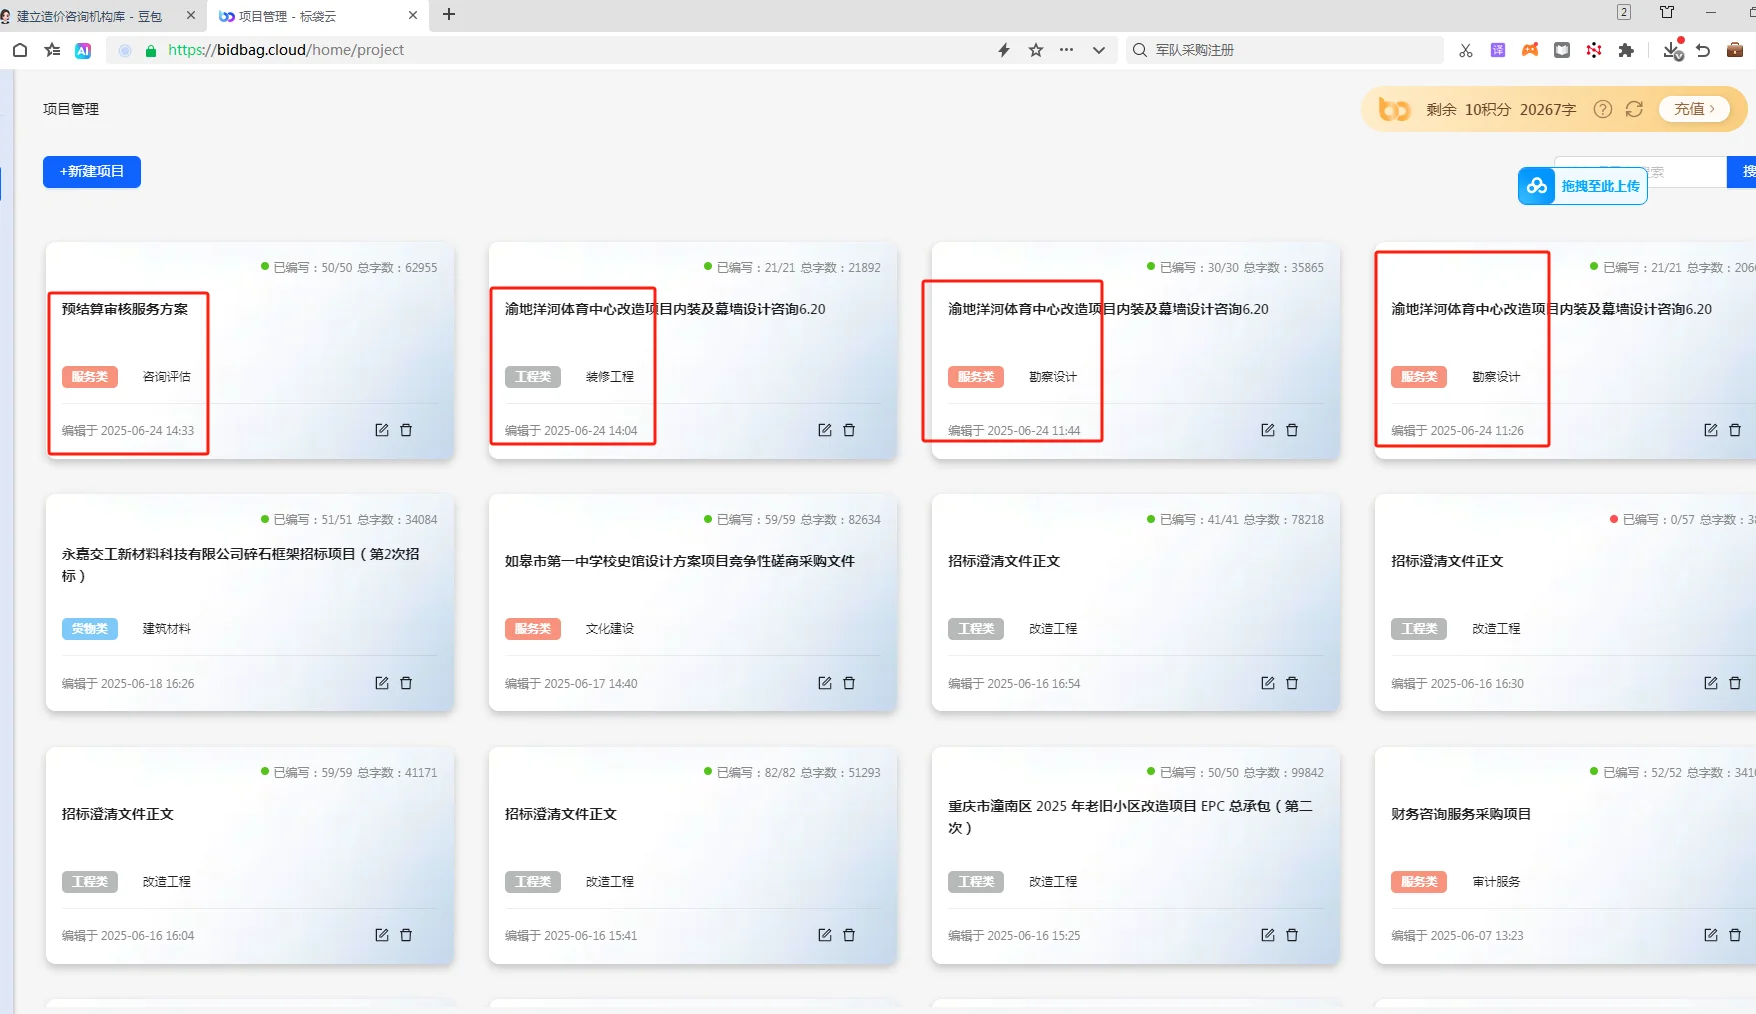Open the browser extensions puzzle icon
Viewport: 1756px width, 1014px height.
pyautogui.click(x=1626, y=50)
